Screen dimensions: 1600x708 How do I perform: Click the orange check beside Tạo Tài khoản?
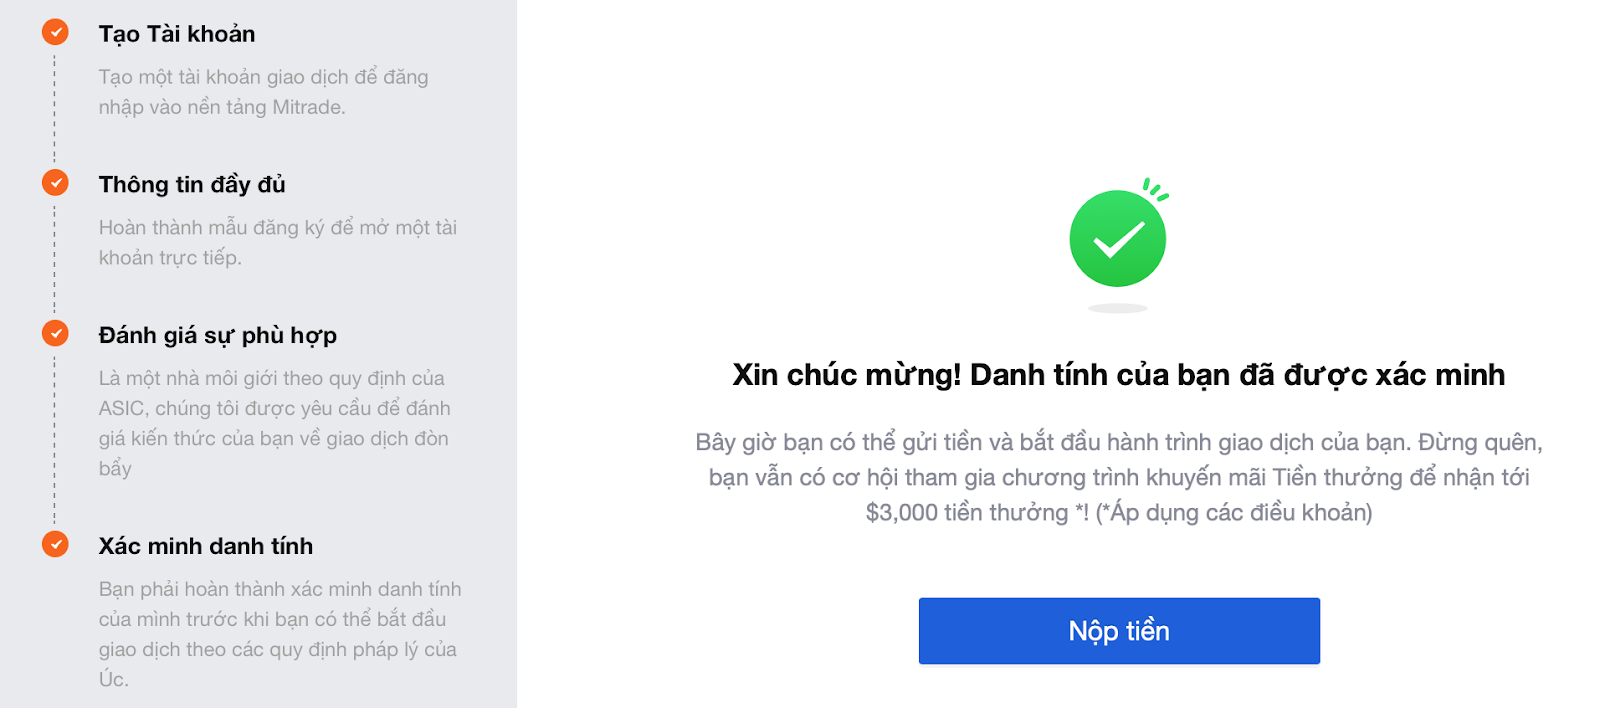(55, 33)
